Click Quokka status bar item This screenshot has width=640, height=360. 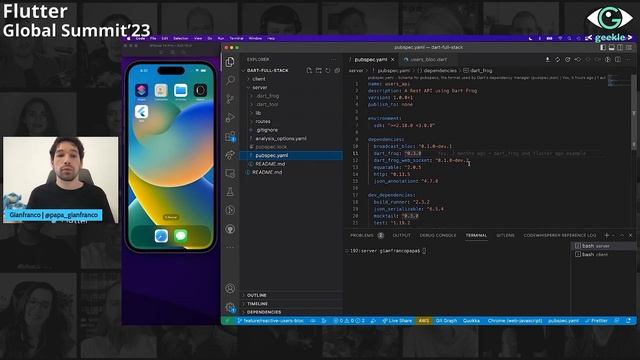(x=471, y=321)
